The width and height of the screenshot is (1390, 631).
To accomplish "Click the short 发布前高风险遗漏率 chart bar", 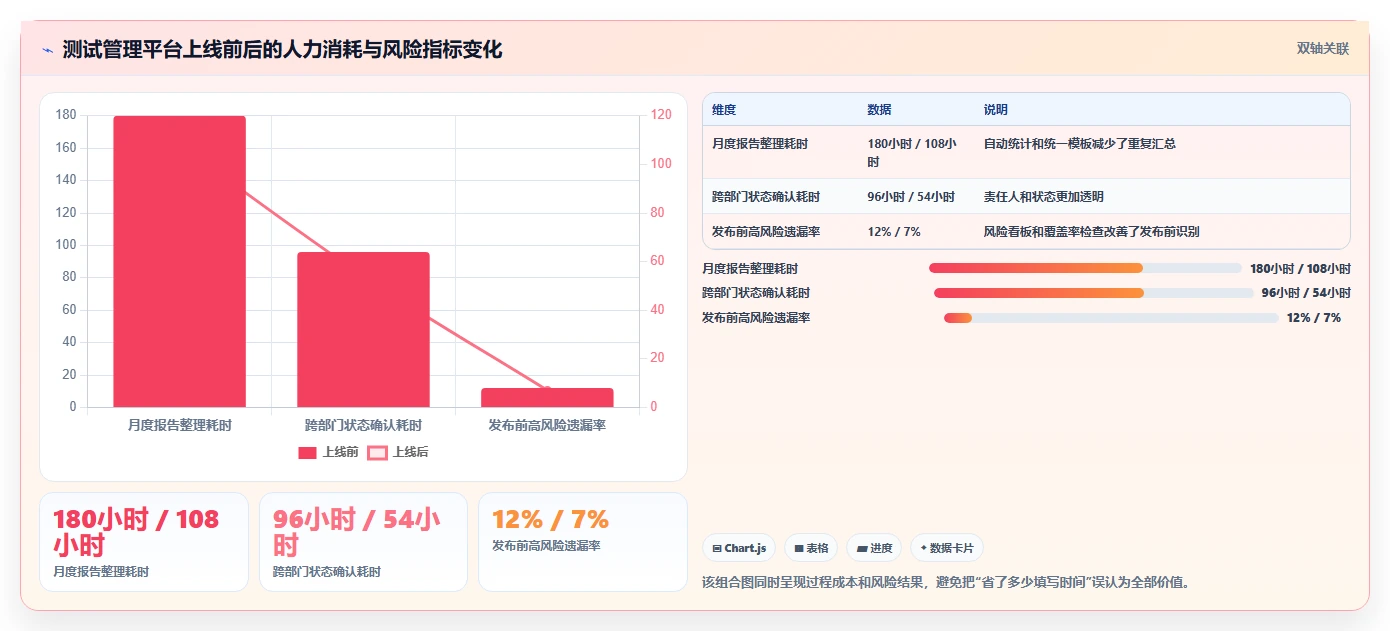I will 547,397.
